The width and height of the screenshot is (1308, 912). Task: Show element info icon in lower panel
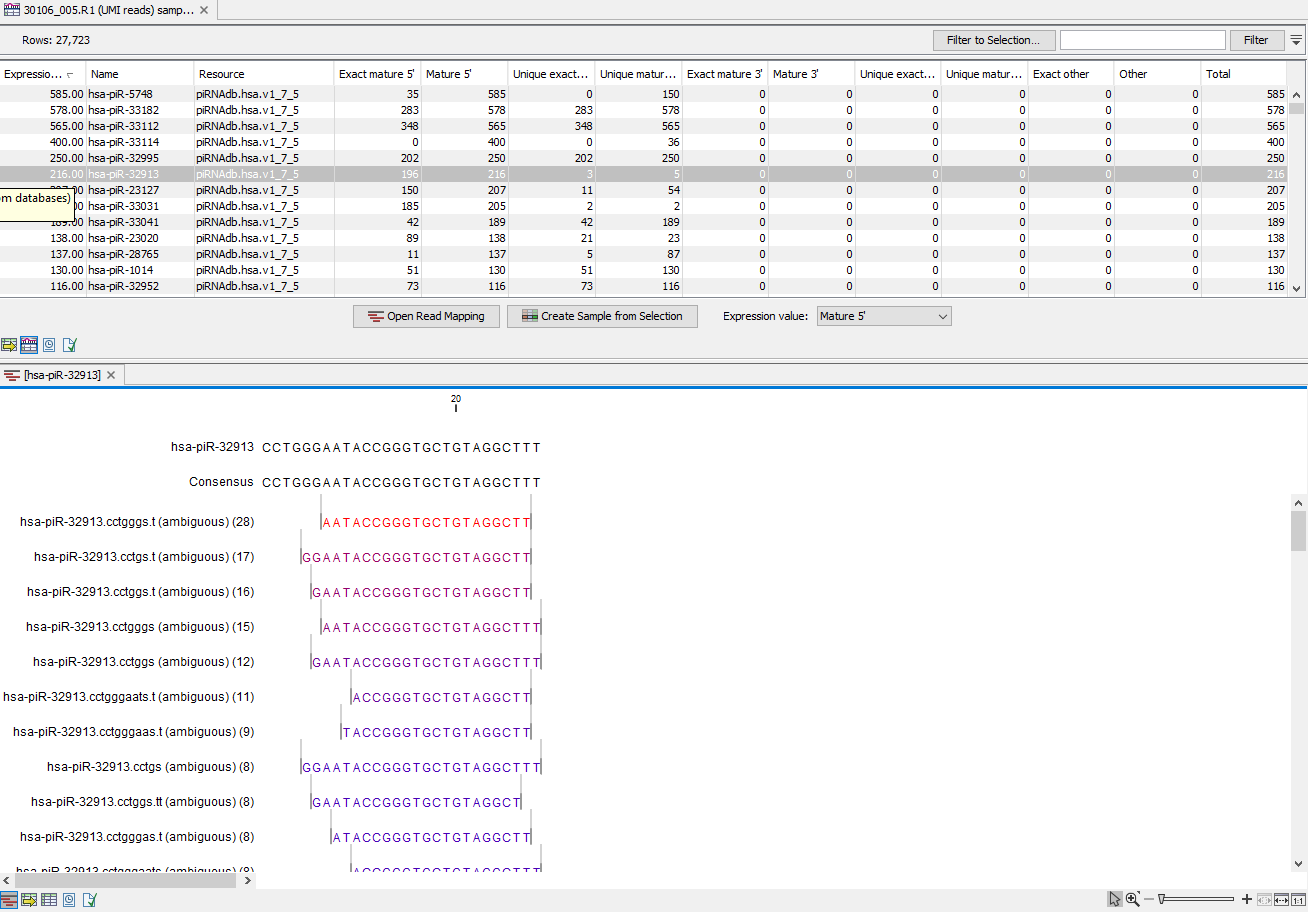coord(89,900)
